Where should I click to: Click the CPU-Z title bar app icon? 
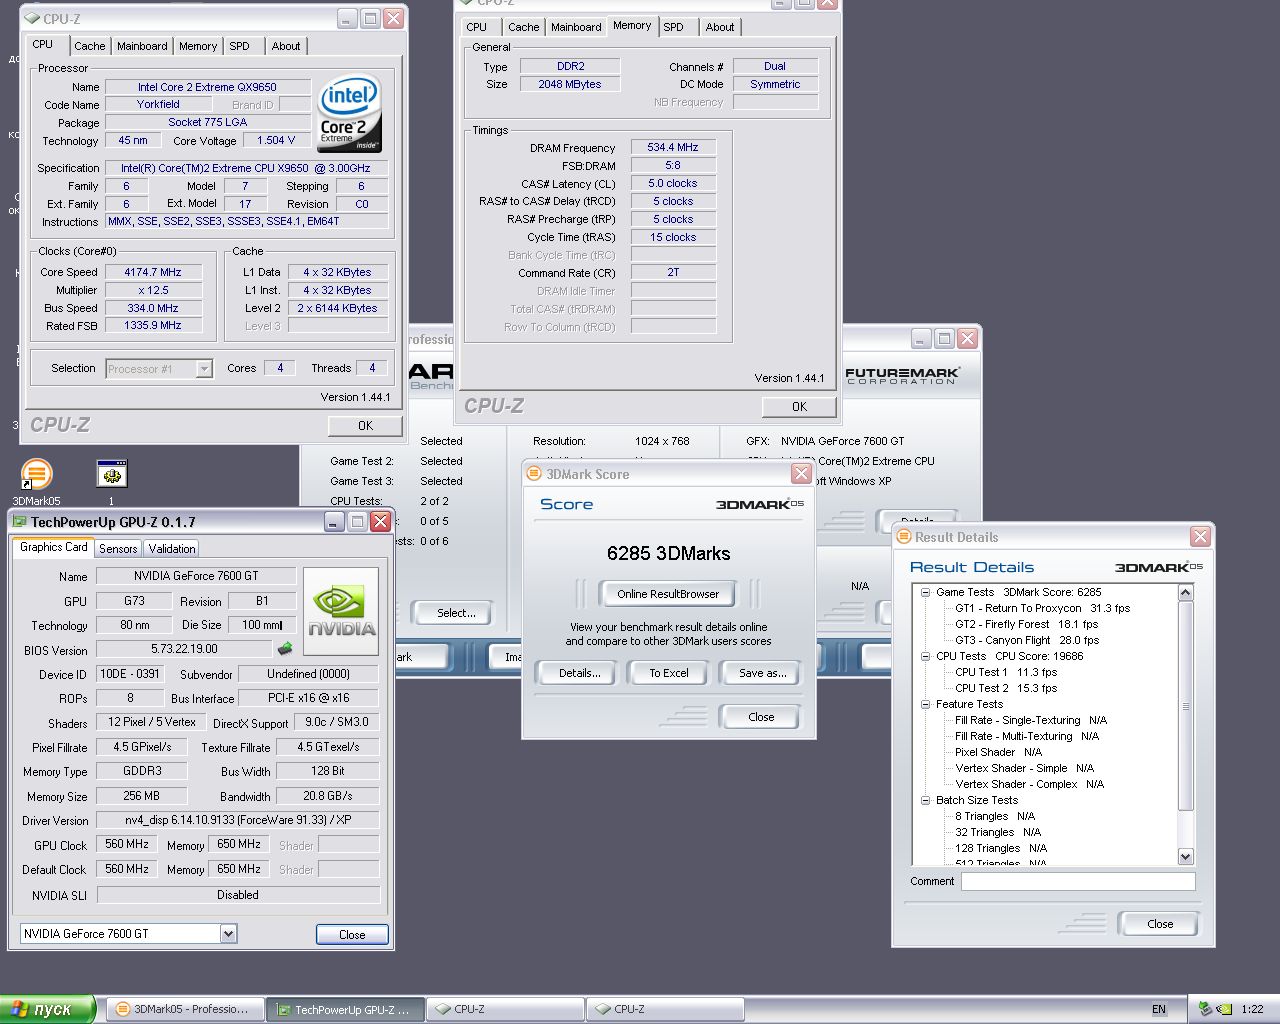pyautogui.click(x=31, y=18)
